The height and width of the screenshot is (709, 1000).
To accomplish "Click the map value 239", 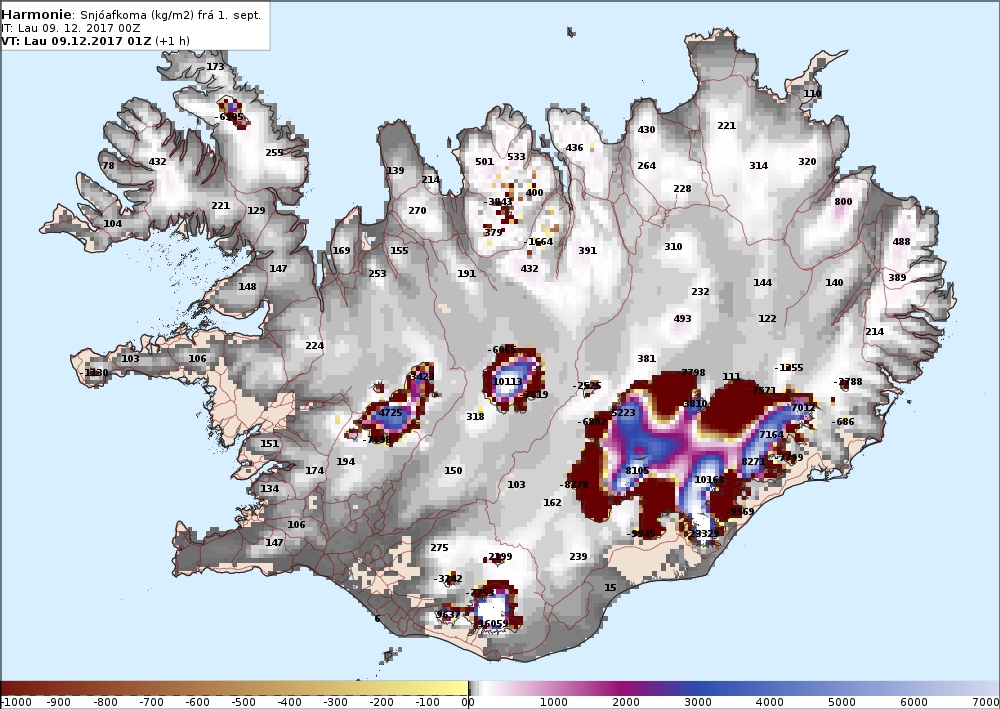I will tap(578, 556).
